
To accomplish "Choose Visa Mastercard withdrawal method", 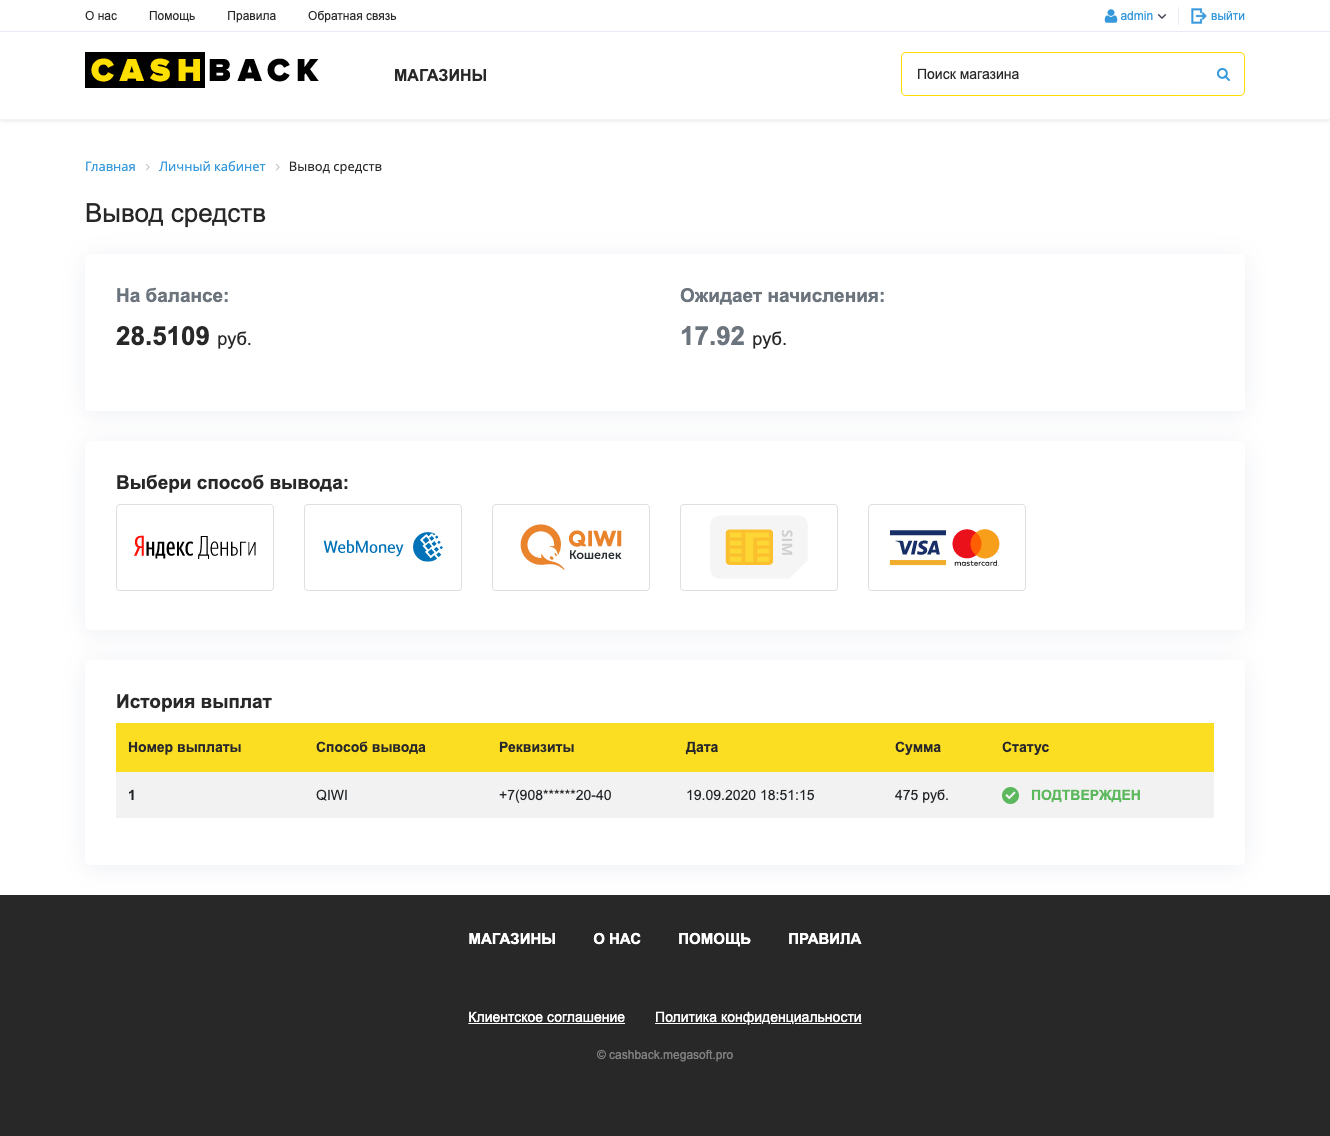I will pos(947,547).
